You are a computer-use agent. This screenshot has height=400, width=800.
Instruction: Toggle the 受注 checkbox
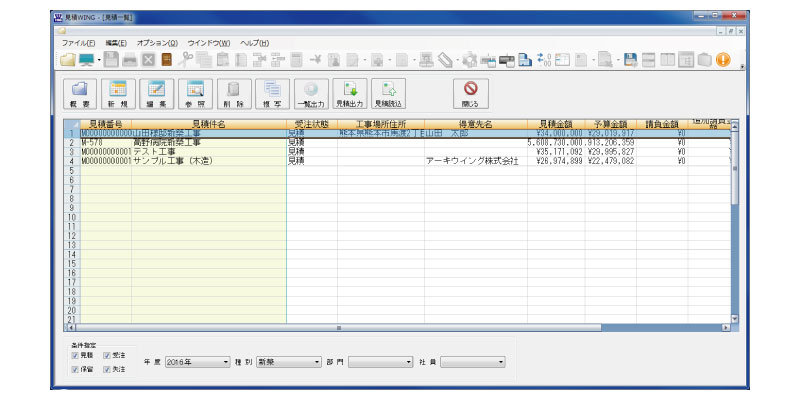point(106,355)
